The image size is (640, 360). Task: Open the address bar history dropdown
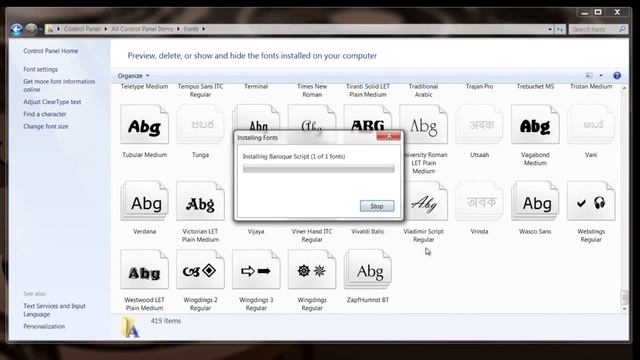(x=550, y=29)
